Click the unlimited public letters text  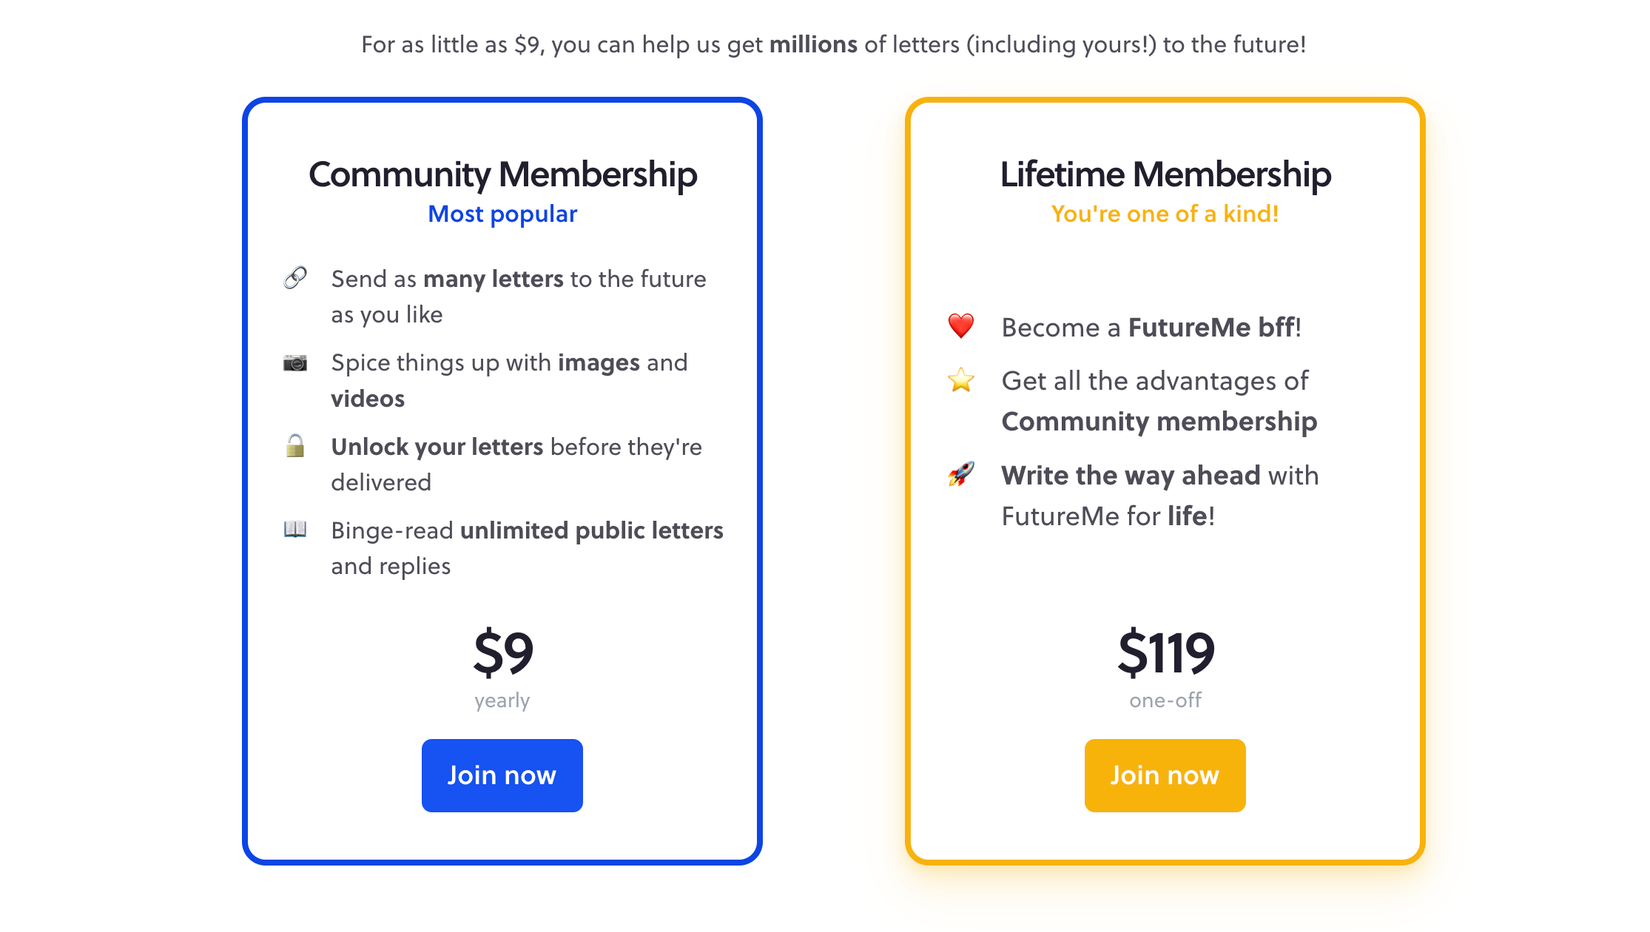(591, 530)
